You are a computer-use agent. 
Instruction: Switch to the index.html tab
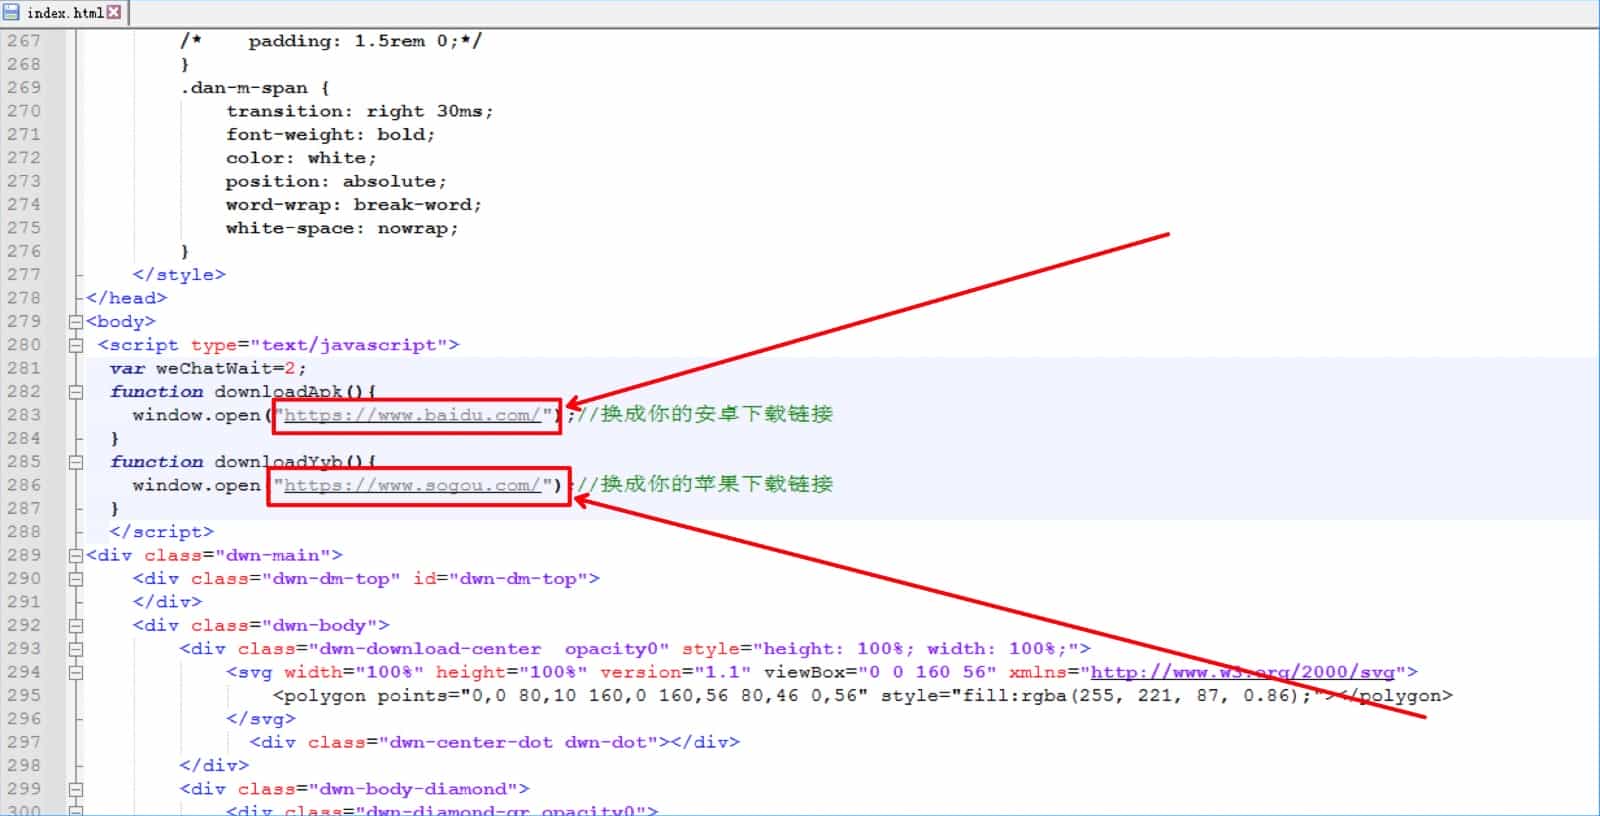pyautogui.click(x=65, y=12)
